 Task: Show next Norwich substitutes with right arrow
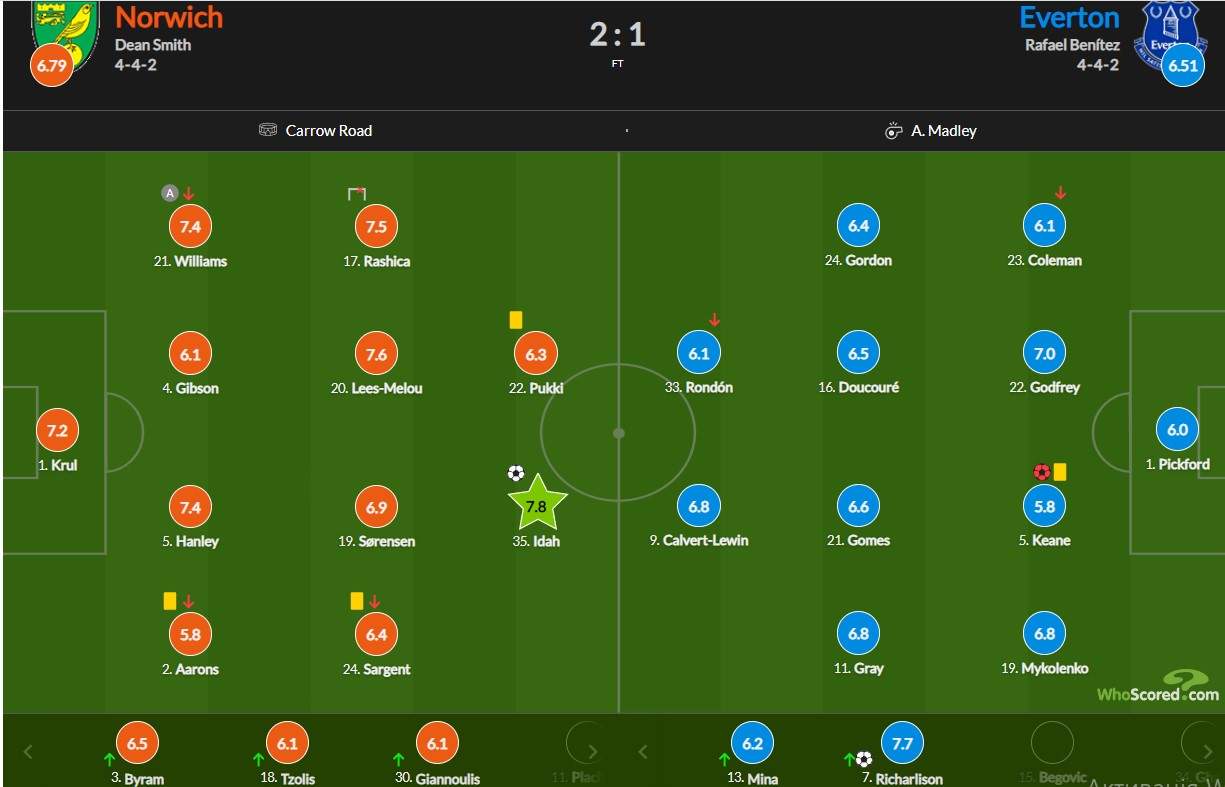[592, 751]
